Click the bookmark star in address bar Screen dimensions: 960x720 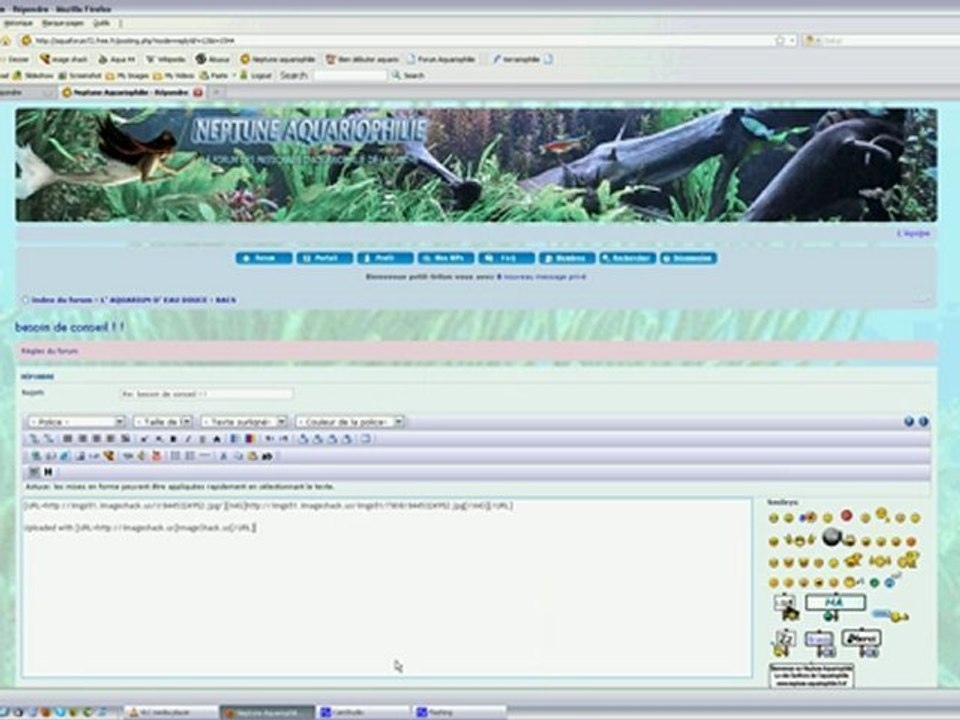pos(779,40)
